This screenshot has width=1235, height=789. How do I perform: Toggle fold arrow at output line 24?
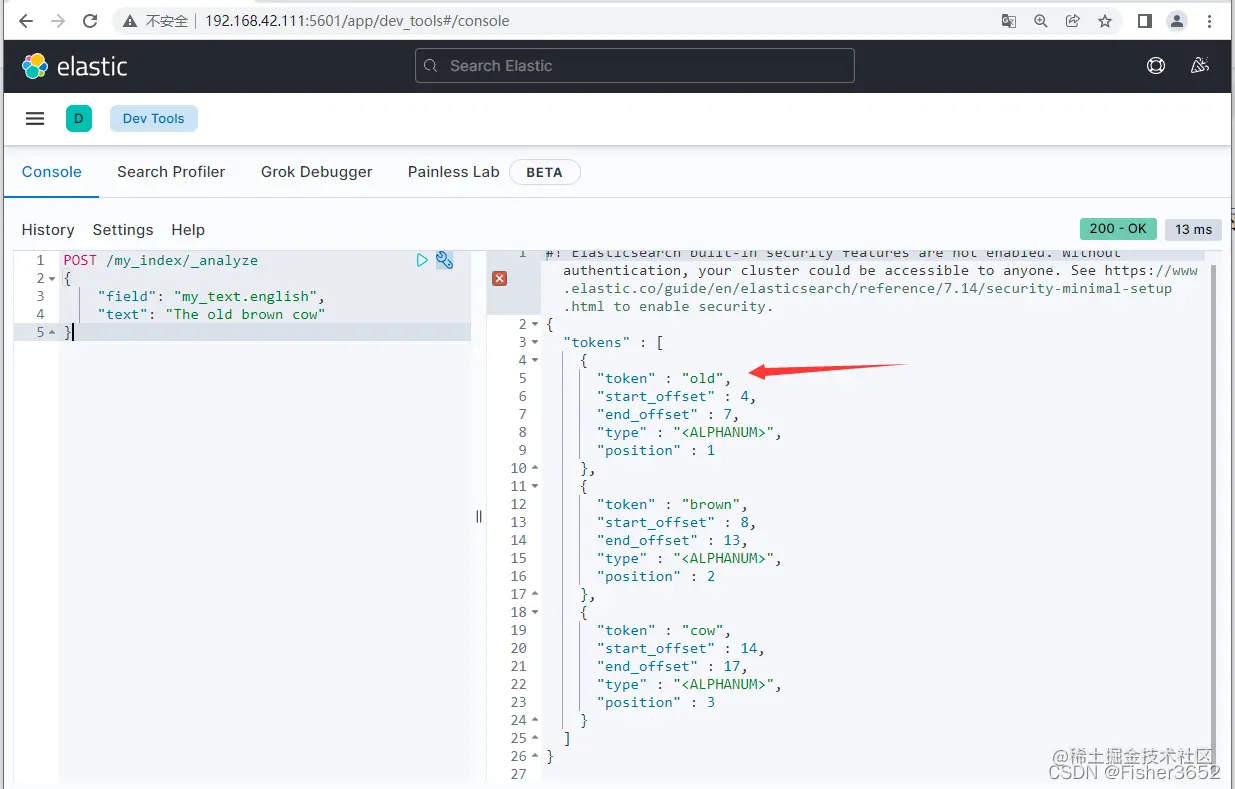tap(535, 721)
